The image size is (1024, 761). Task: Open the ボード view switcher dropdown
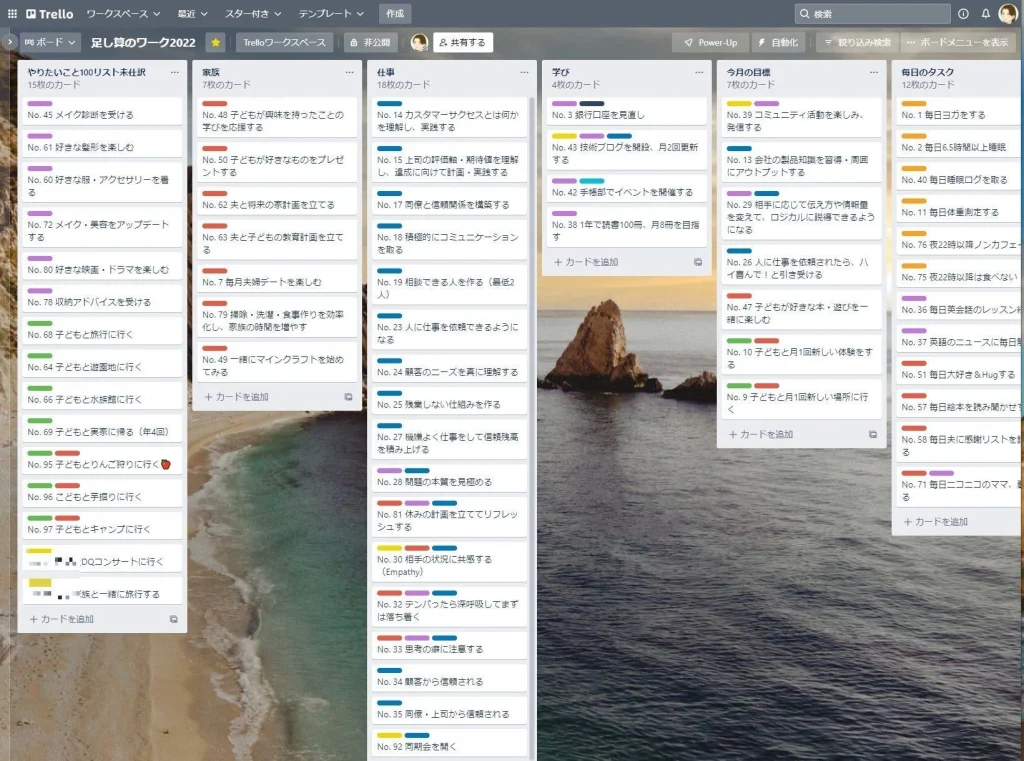point(51,43)
